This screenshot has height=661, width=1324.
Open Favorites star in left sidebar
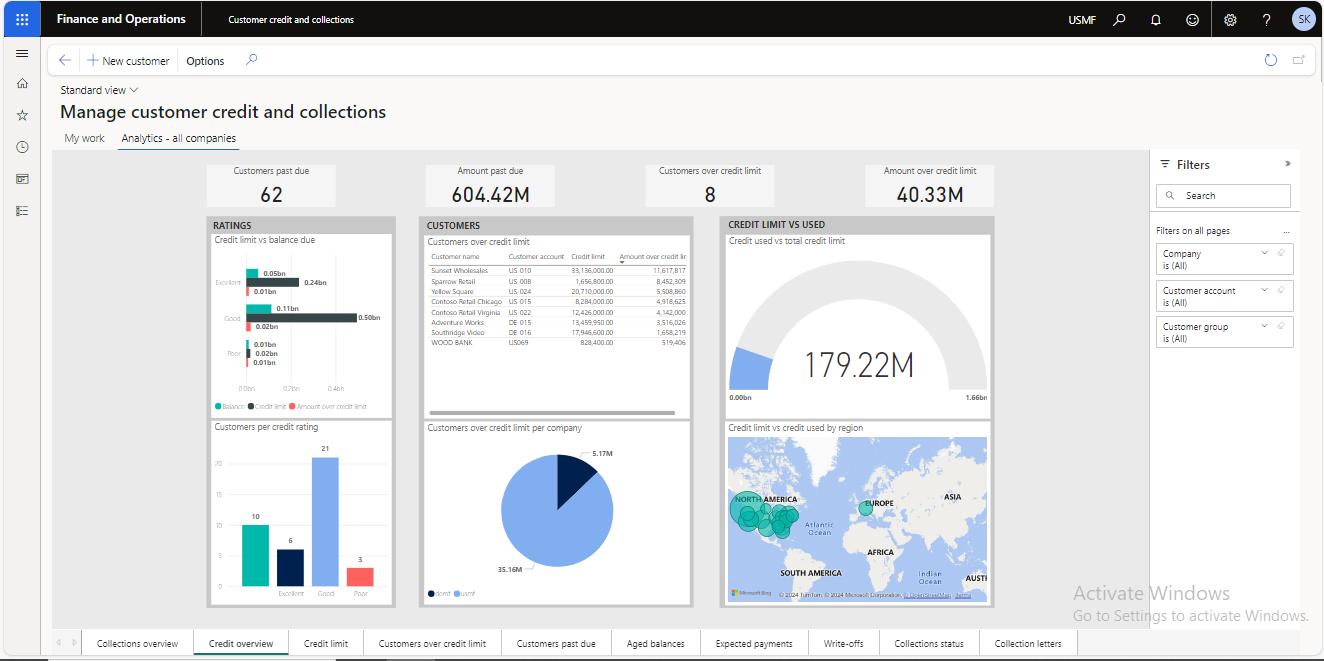pos(22,116)
